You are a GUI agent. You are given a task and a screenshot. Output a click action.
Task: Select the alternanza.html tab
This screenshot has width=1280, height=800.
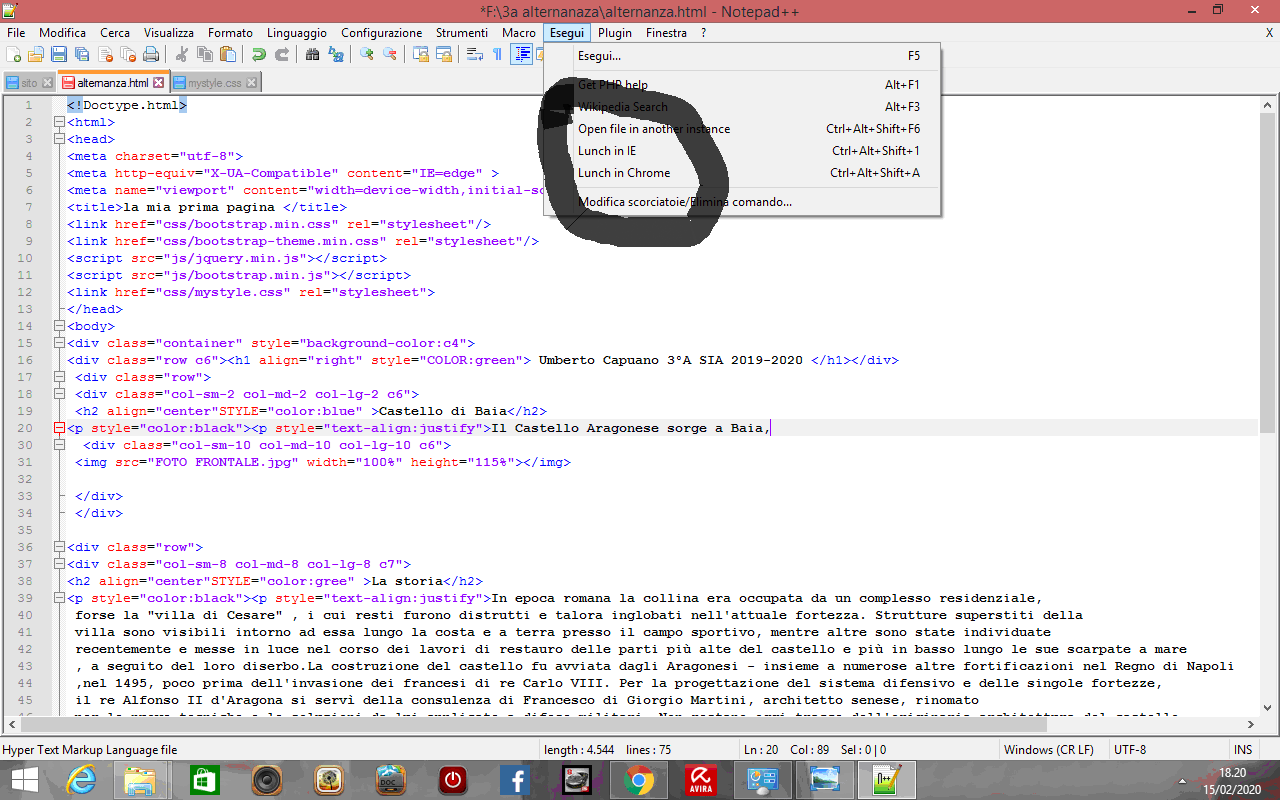113,83
